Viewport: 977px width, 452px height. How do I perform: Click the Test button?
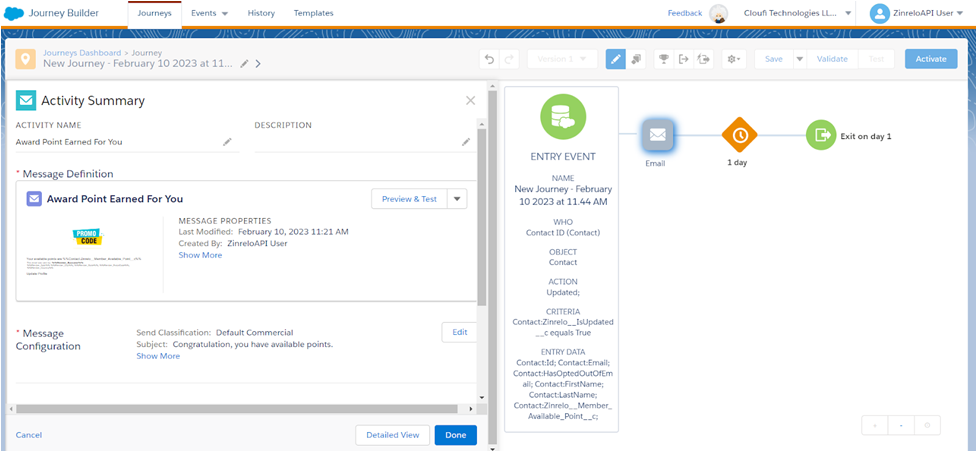876,59
